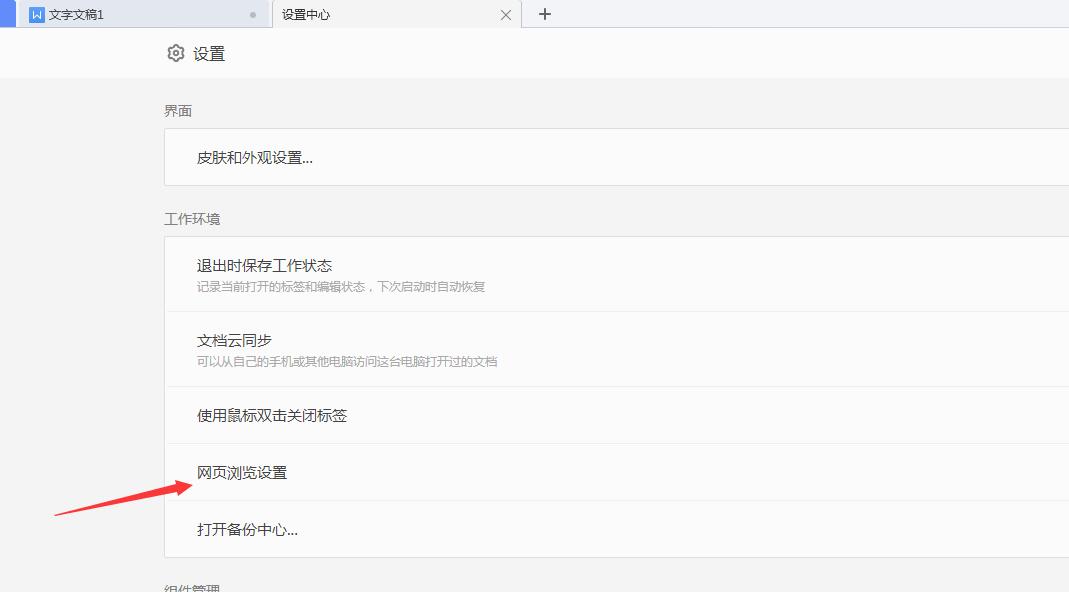This screenshot has width=1069, height=592.
Task: Click the gear settings icon beside 设置 heading
Action: tap(176, 53)
